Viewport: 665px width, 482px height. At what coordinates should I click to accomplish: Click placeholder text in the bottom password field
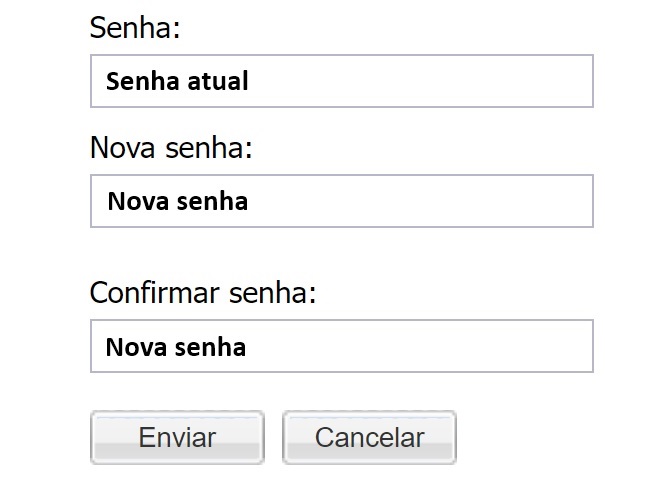point(176,347)
